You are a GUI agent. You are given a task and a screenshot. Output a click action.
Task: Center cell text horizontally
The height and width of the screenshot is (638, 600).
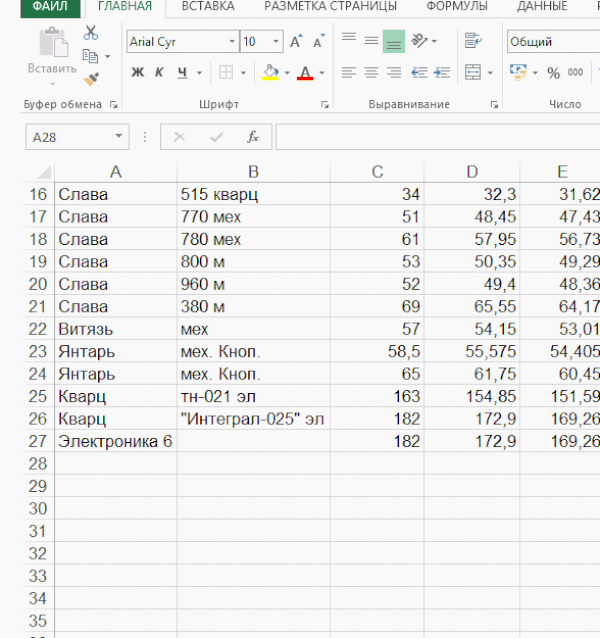[371, 72]
